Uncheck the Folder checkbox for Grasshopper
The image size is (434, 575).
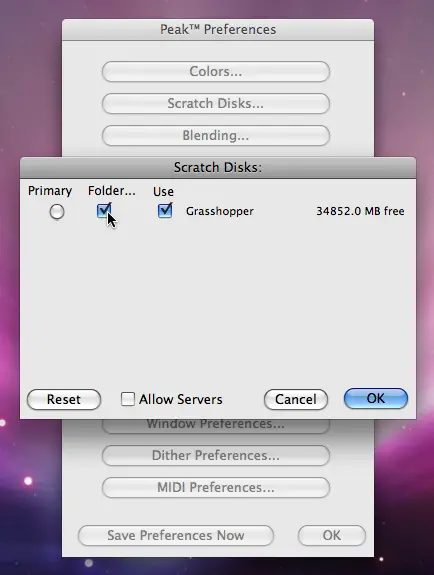pos(104,210)
